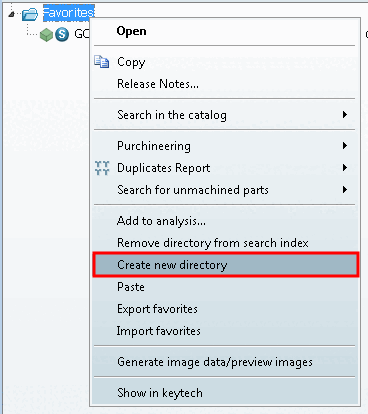Select Create new directory
The width and height of the screenshot is (368, 414).
pyautogui.click(x=226, y=265)
